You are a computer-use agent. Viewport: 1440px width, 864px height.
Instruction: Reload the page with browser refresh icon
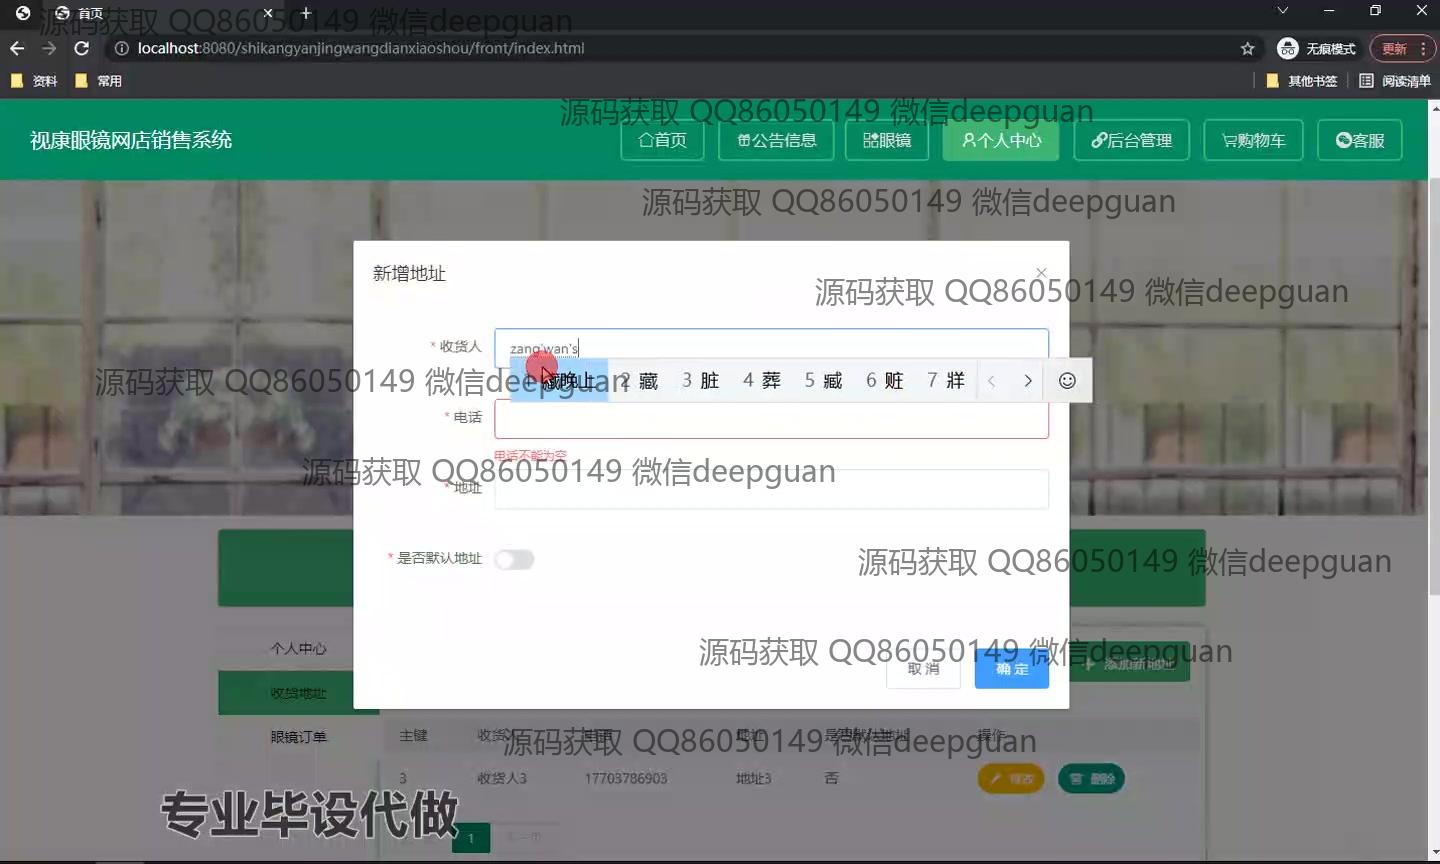[82, 48]
